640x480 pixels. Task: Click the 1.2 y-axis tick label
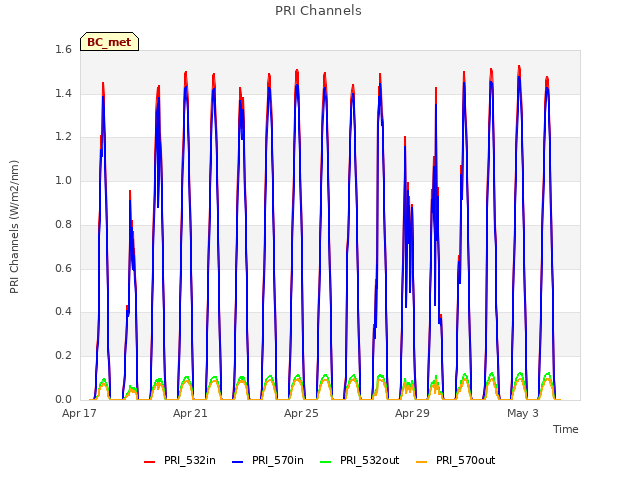click(63, 137)
